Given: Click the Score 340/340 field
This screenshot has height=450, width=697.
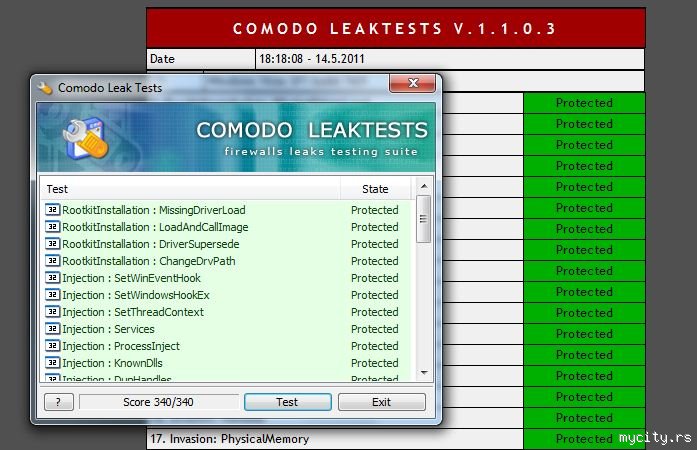Looking at the screenshot, I should pyautogui.click(x=159, y=402).
